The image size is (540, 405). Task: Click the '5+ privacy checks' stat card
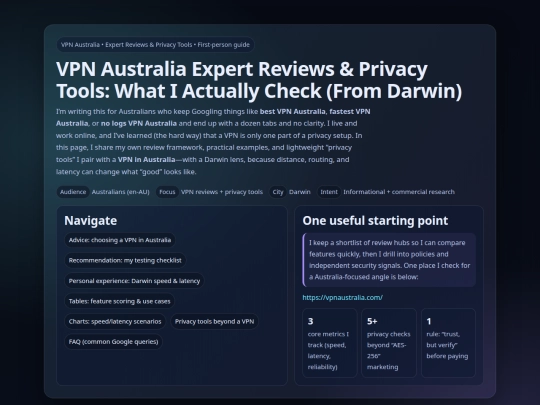click(389, 343)
